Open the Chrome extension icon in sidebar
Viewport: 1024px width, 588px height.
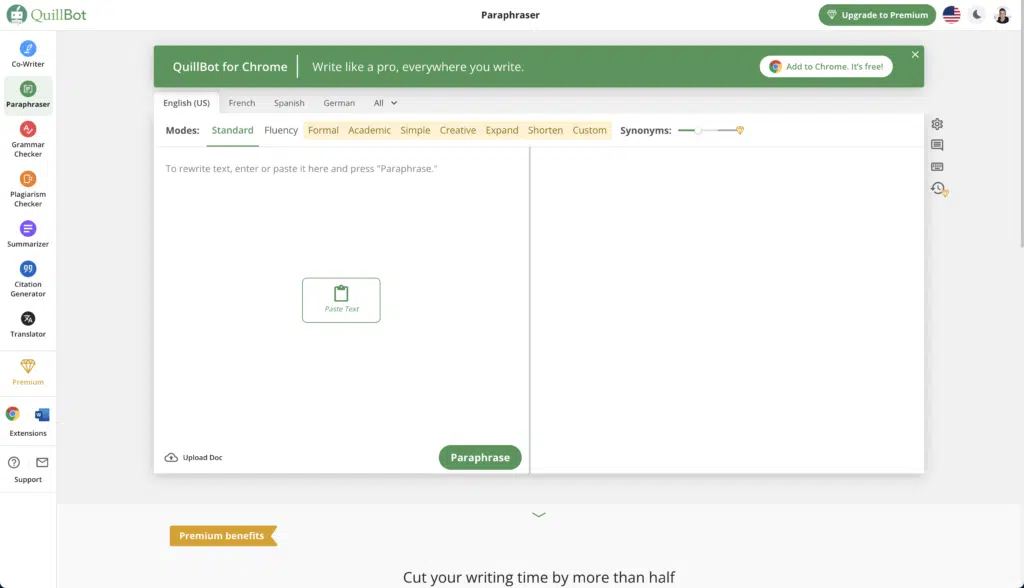tap(12, 414)
